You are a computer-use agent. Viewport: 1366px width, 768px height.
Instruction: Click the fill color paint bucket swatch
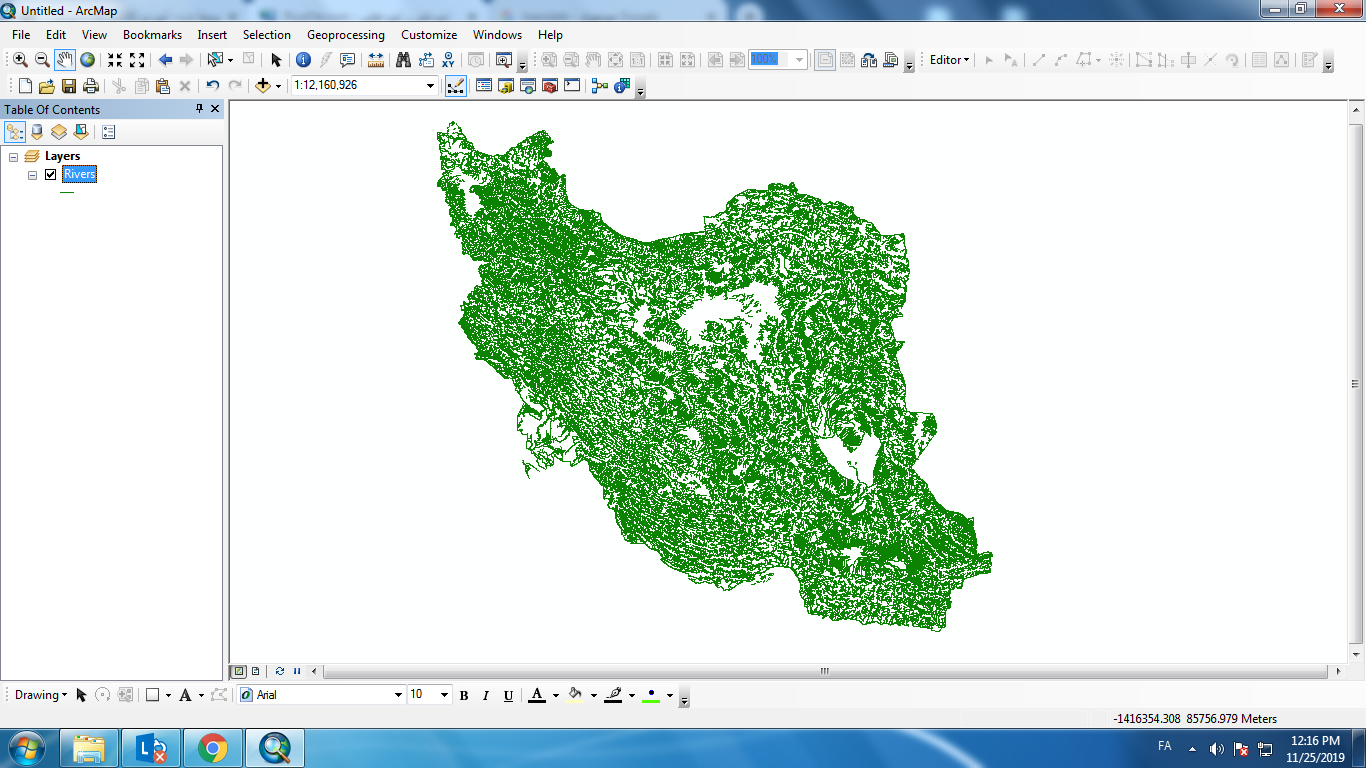(575, 695)
